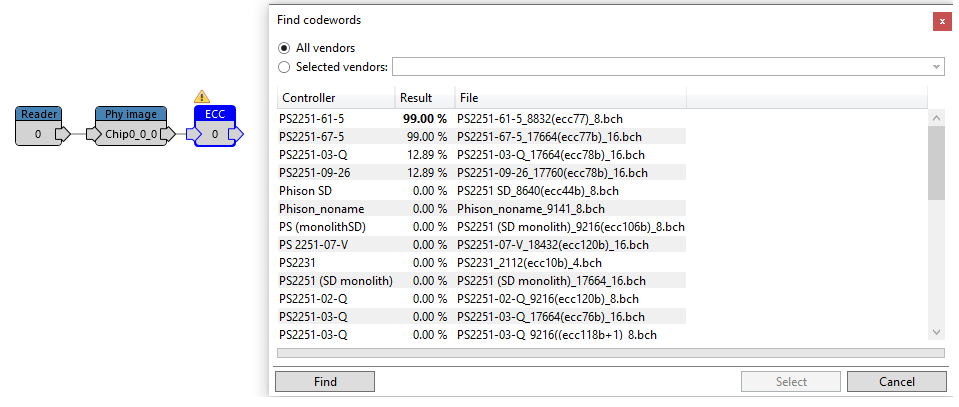Select the blue ECC node
The image size is (959, 407).
[215, 125]
